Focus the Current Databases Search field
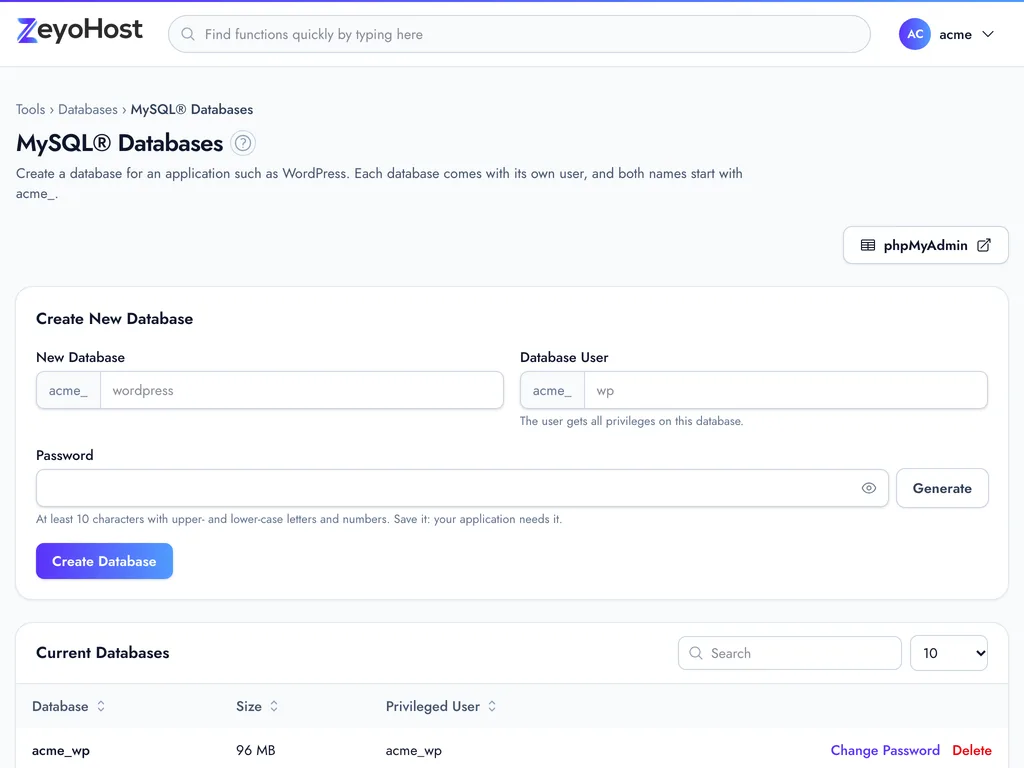Image resolution: width=1024 pixels, height=768 pixels. [x=790, y=653]
